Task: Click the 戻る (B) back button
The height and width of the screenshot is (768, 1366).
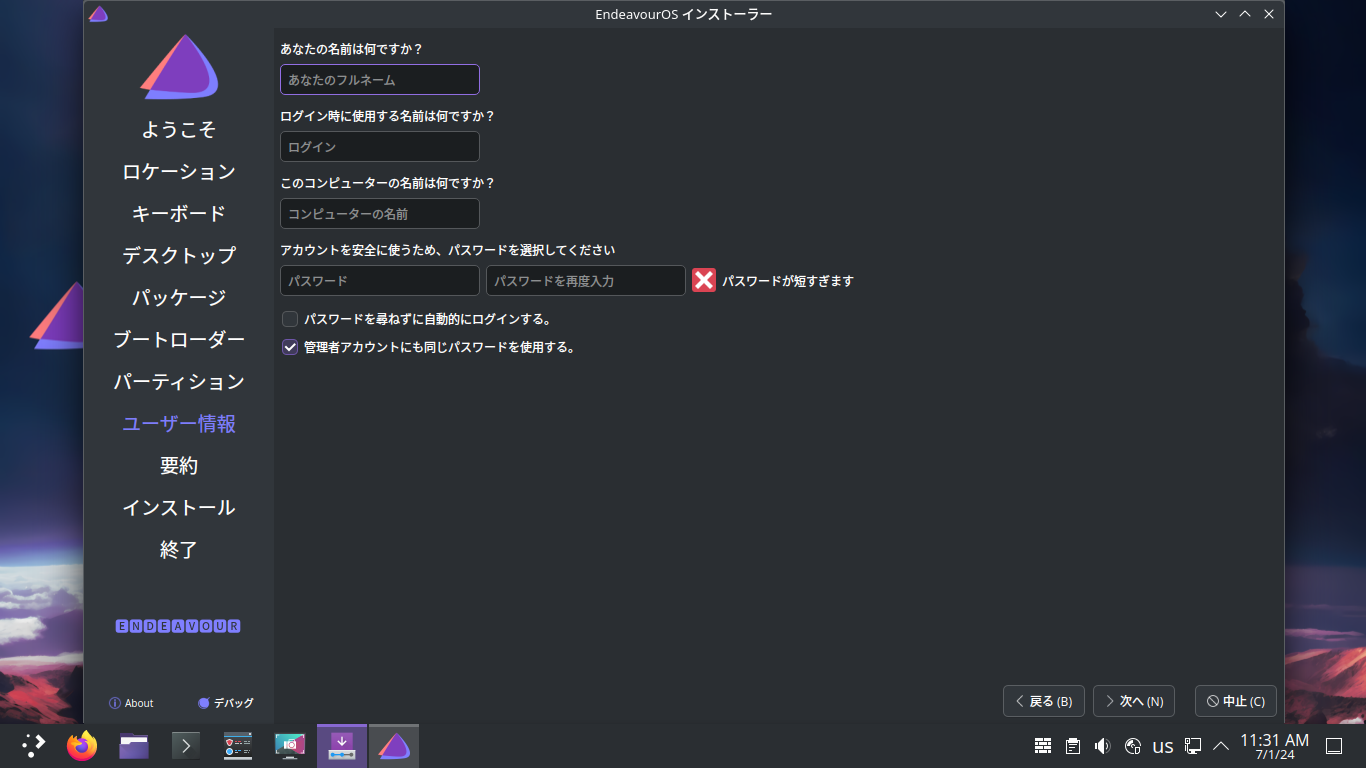Action: (1044, 701)
